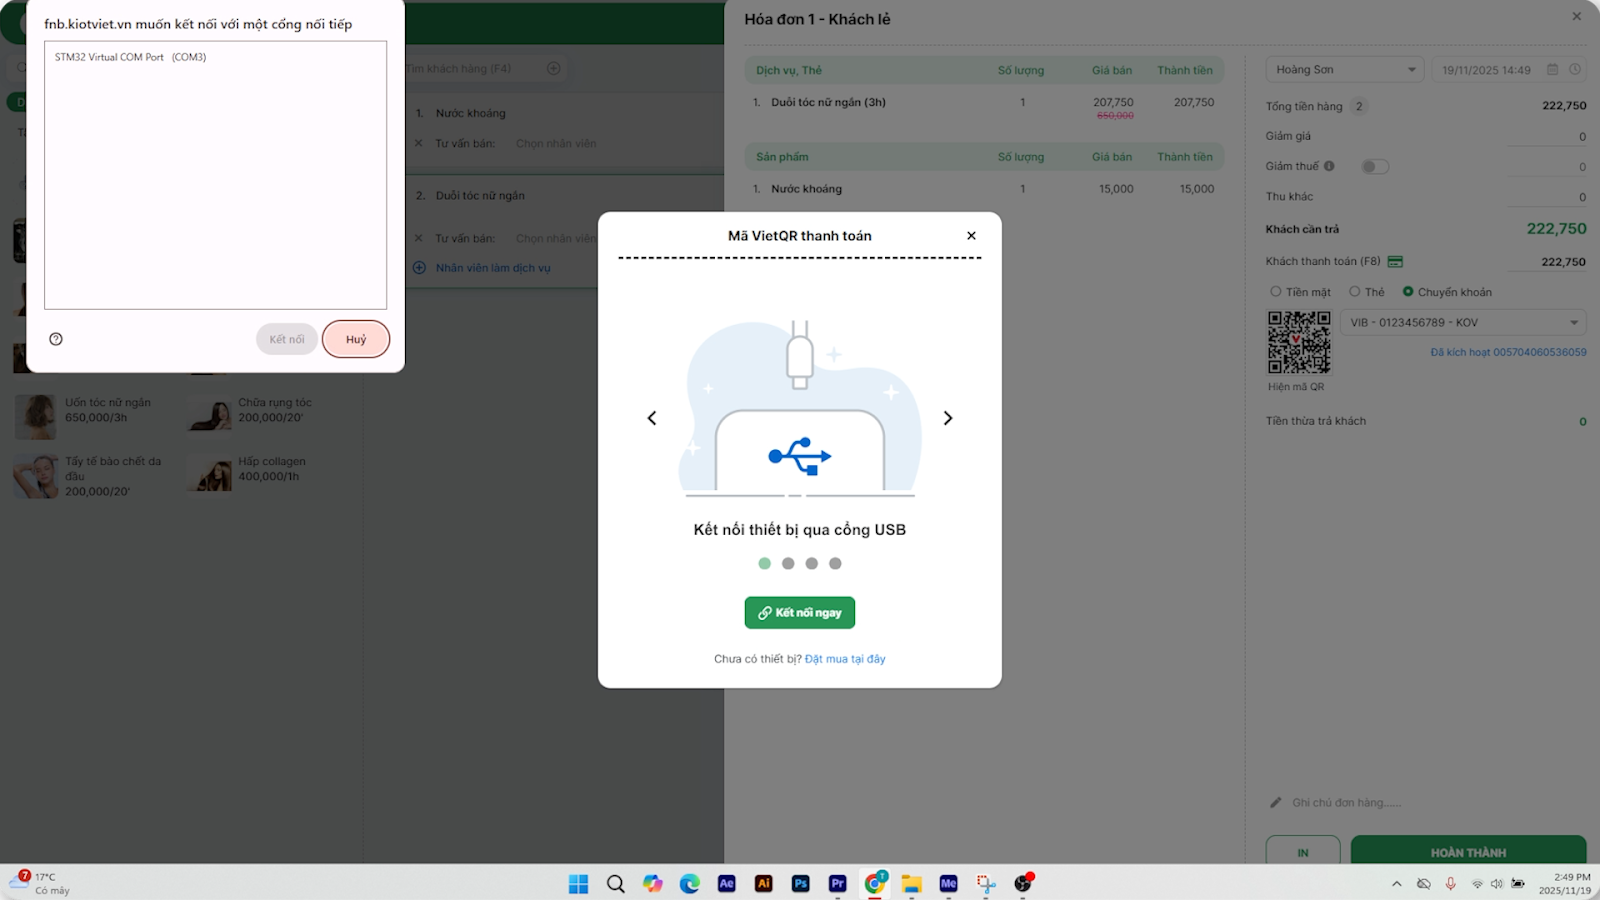Click the Đã kích hoạt 005704060536059 link
This screenshot has height=900, width=1600.
point(1508,352)
